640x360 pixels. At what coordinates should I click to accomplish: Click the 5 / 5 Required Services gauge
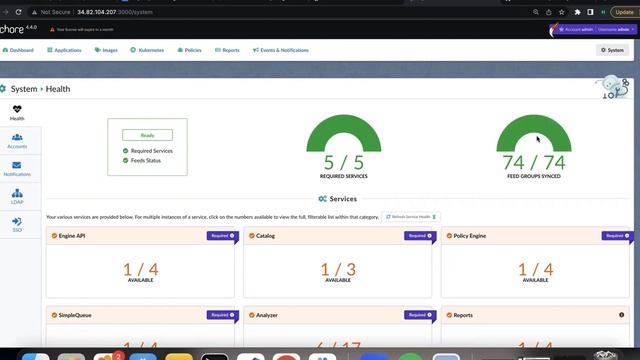344,146
